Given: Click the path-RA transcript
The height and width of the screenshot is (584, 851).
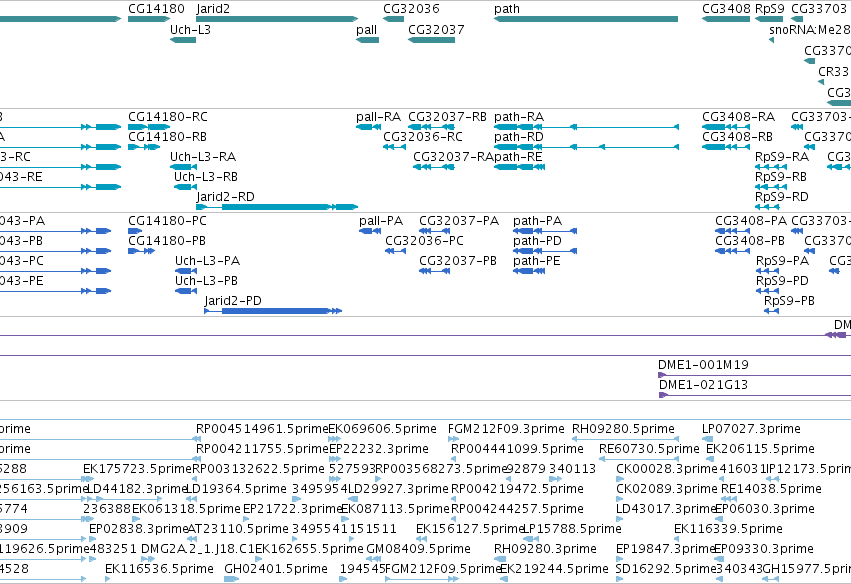Looking at the screenshot, I should 519,117.
